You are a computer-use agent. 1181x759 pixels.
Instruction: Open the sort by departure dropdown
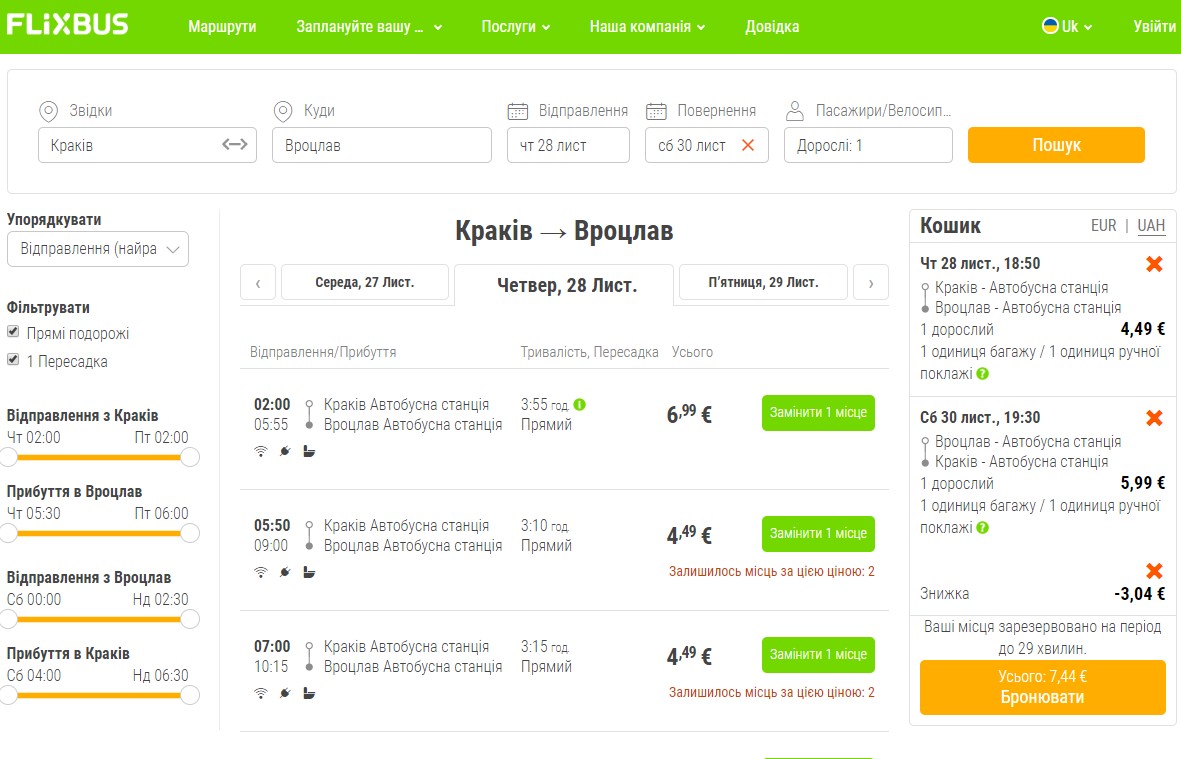tap(98, 249)
